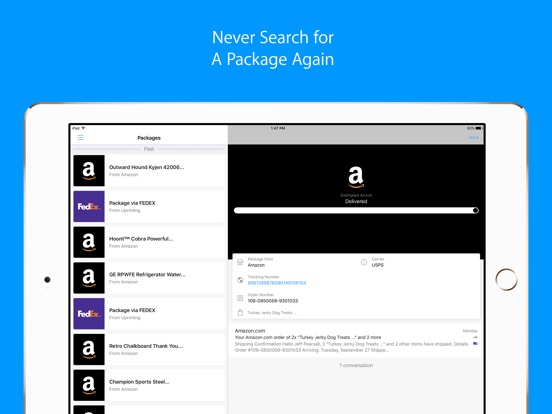Click the battery indicator in status bar

point(478,128)
